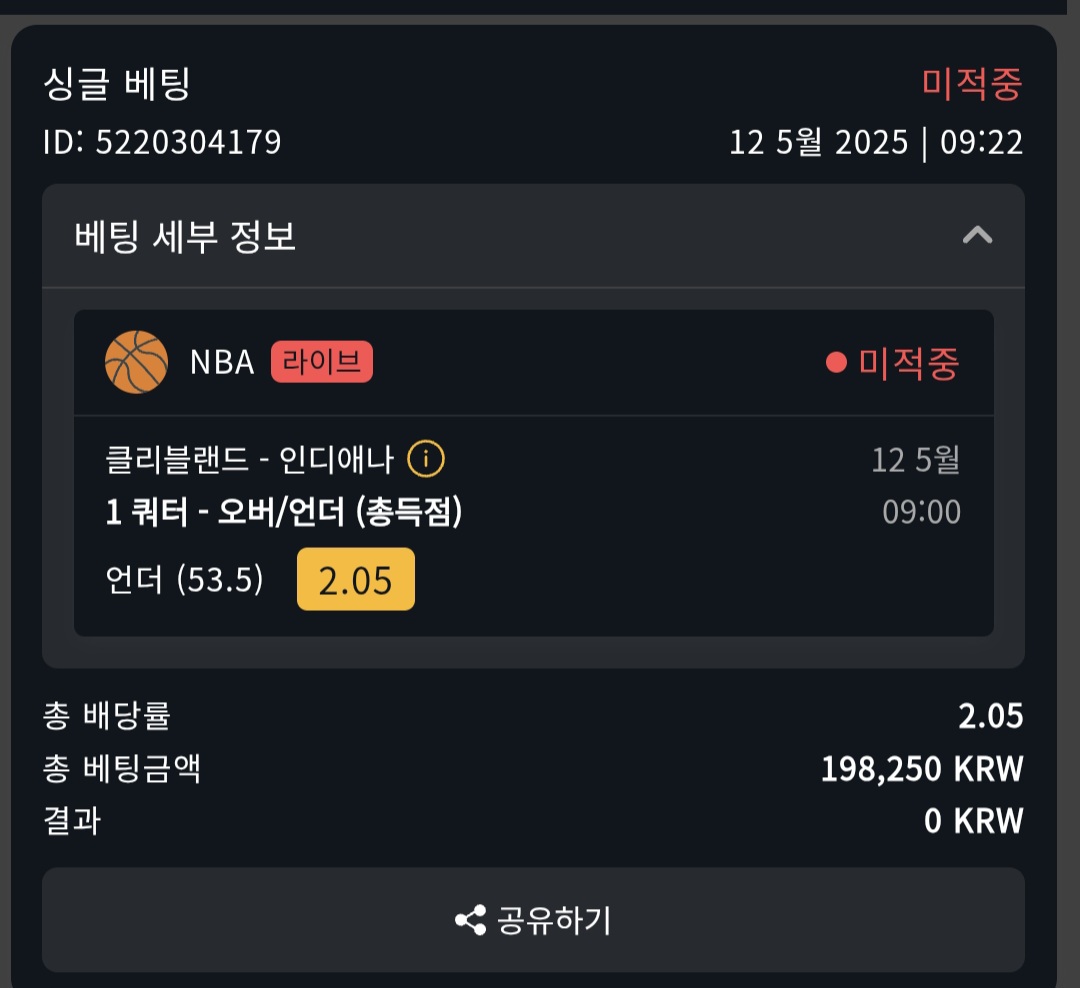Click the 베팅 세부 정보 section header
The height and width of the screenshot is (988, 1080).
(x=186, y=237)
